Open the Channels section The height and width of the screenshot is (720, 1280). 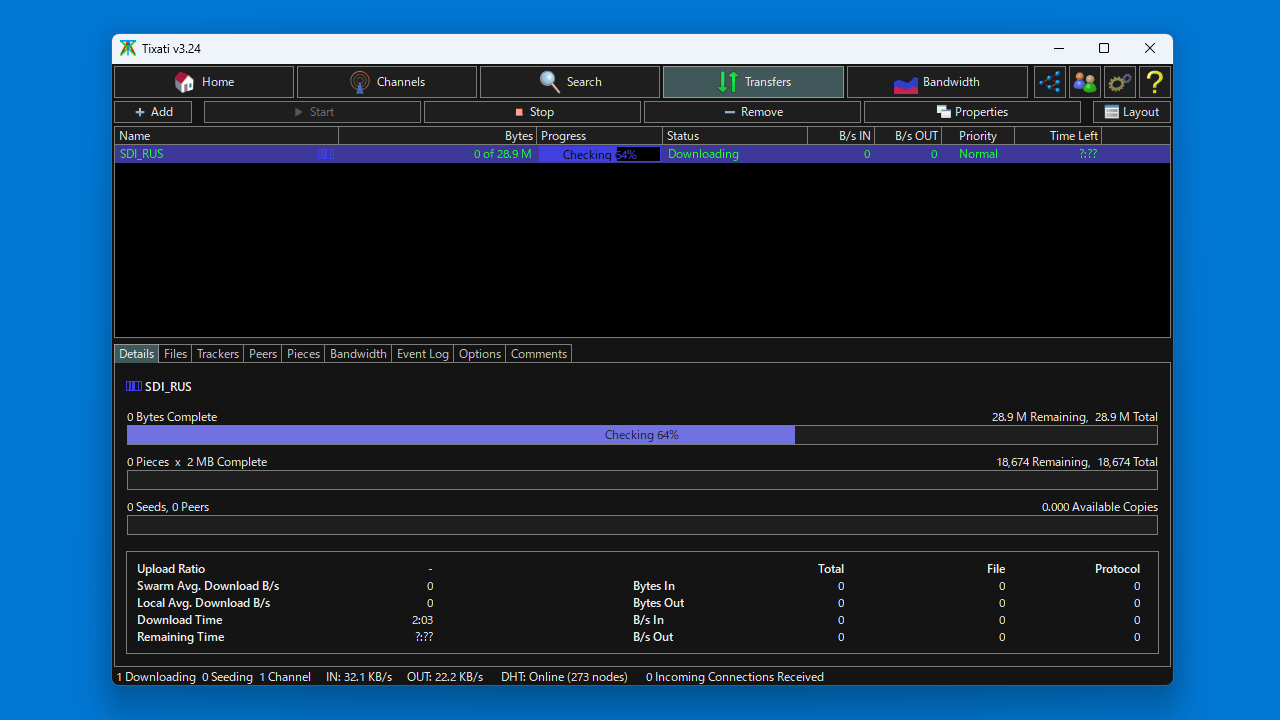[x=387, y=82]
